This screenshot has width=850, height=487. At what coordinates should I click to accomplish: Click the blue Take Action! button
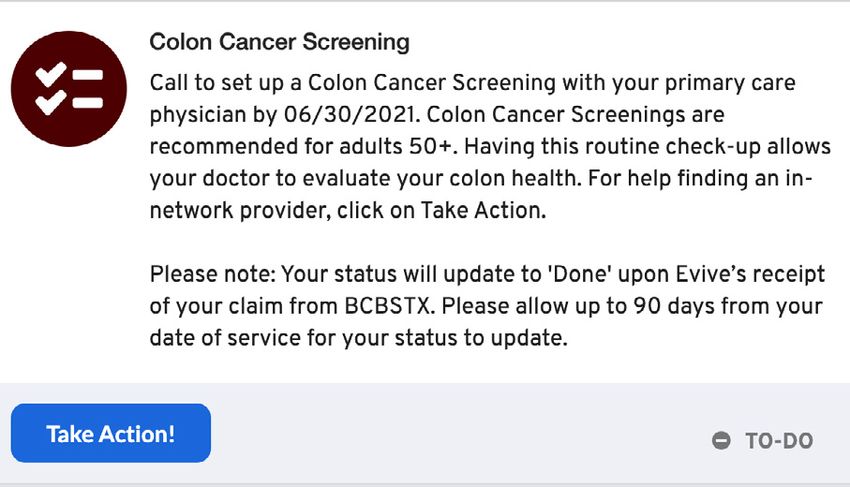[111, 433]
